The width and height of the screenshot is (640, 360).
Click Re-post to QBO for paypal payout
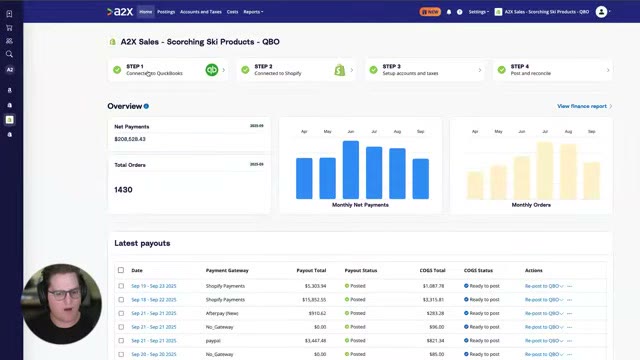542,340
